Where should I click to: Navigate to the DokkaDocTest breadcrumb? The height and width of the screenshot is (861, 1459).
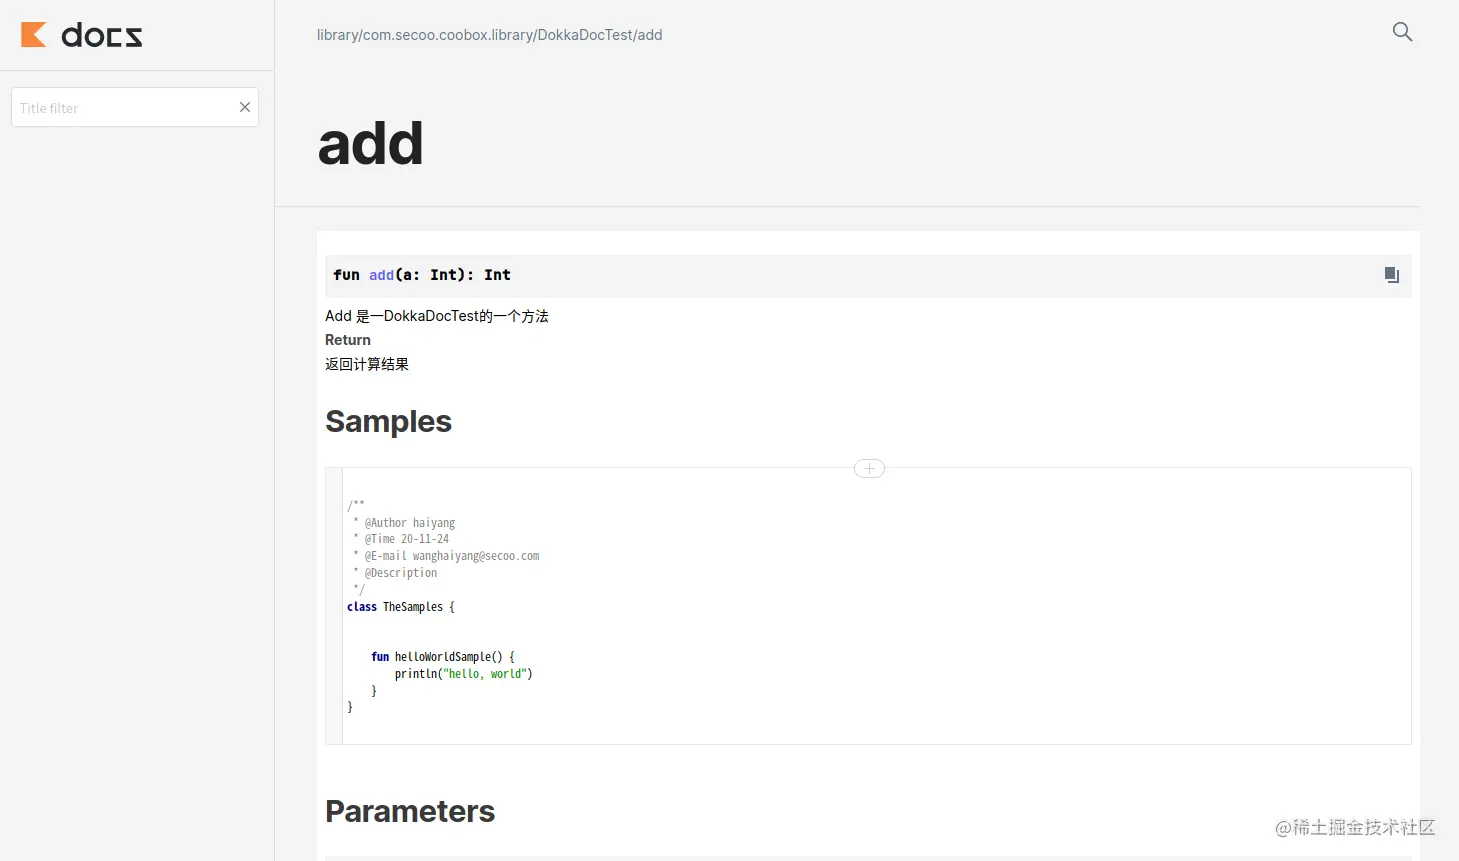(585, 35)
